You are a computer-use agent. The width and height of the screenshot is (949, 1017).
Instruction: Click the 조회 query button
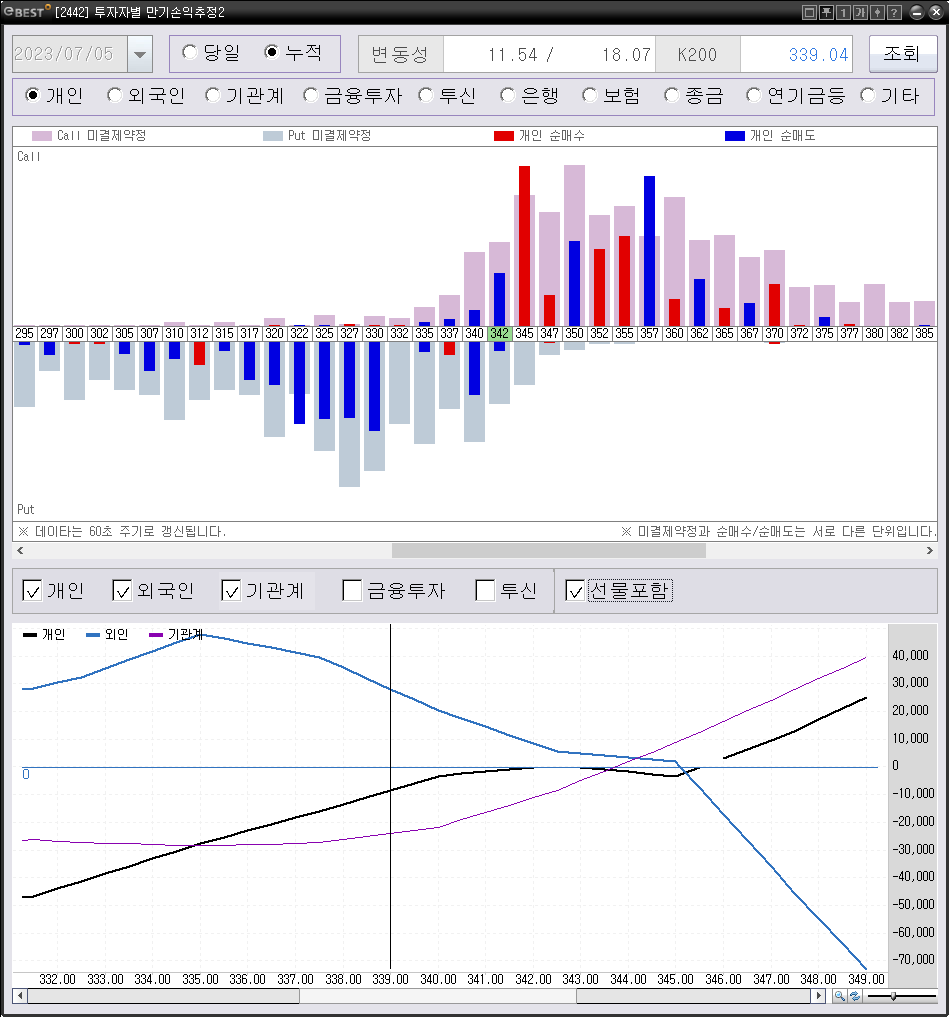tap(903, 53)
